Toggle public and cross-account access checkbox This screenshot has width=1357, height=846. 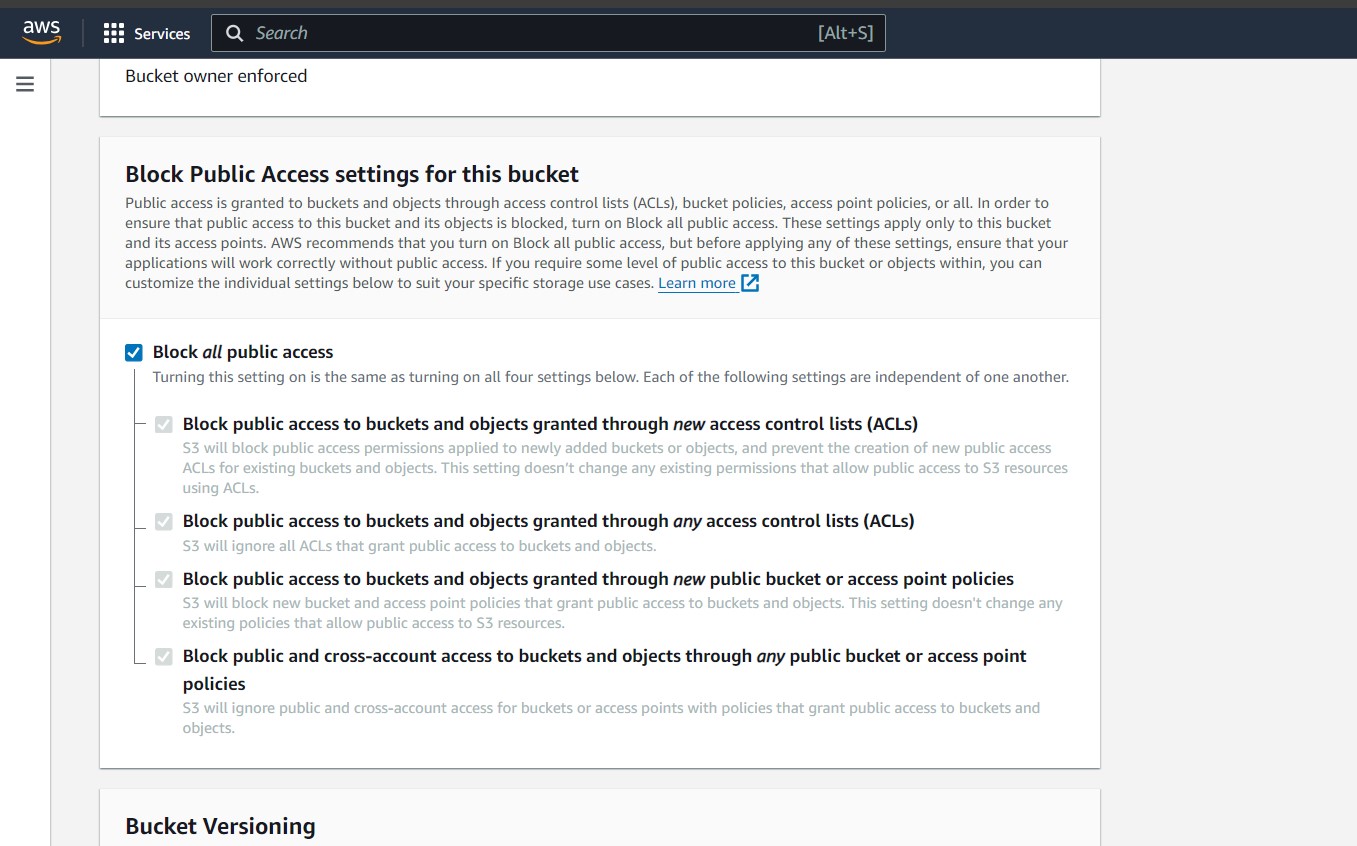click(x=164, y=656)
